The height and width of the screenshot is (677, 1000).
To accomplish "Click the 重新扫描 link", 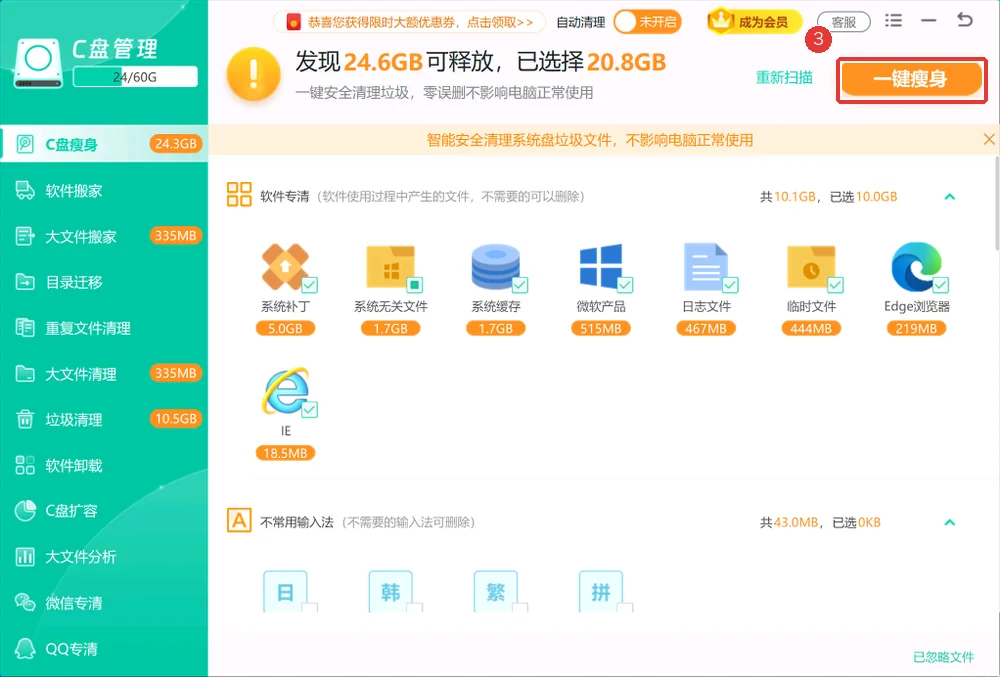I will pos(784,78).
